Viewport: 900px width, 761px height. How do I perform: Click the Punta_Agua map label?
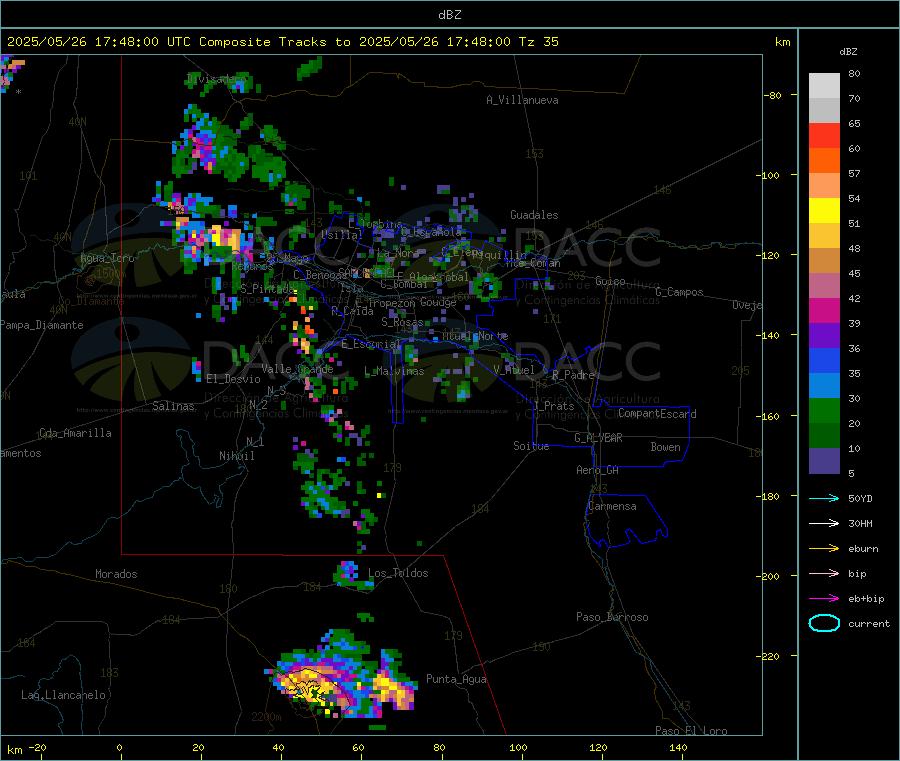coord(456,680)
